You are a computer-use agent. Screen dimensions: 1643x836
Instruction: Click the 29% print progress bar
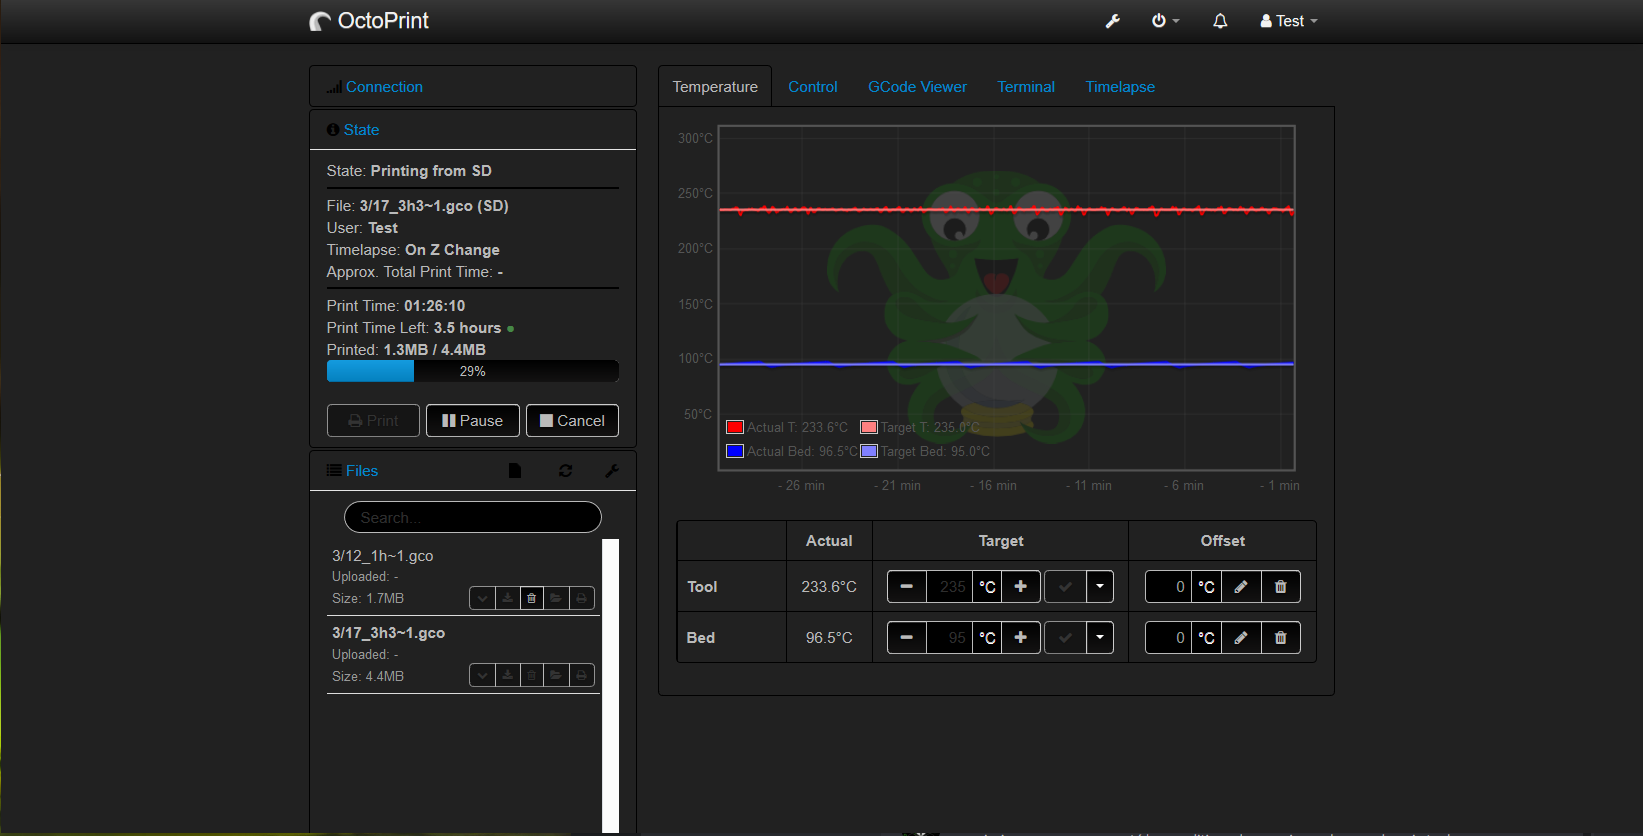pos(473,371)
